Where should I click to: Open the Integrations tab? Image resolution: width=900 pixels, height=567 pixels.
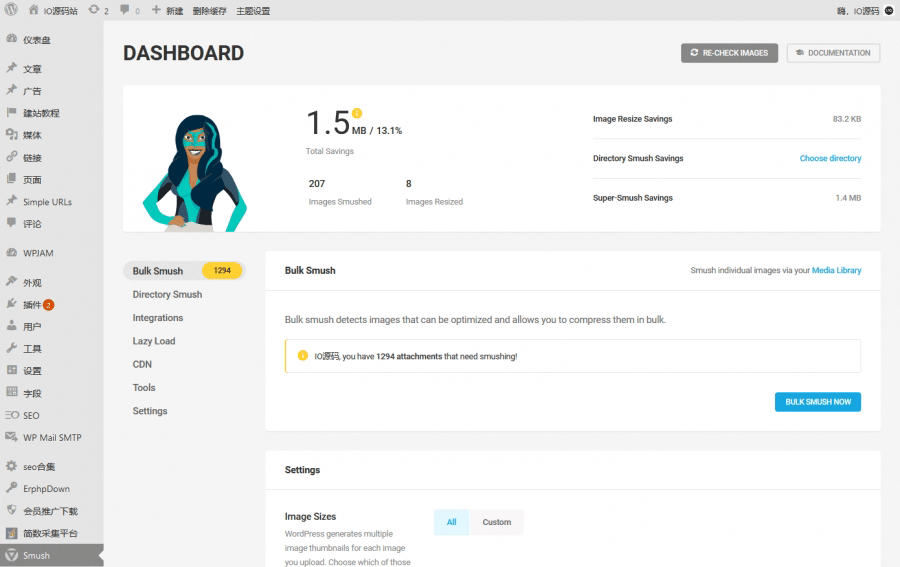coord(158,318)
